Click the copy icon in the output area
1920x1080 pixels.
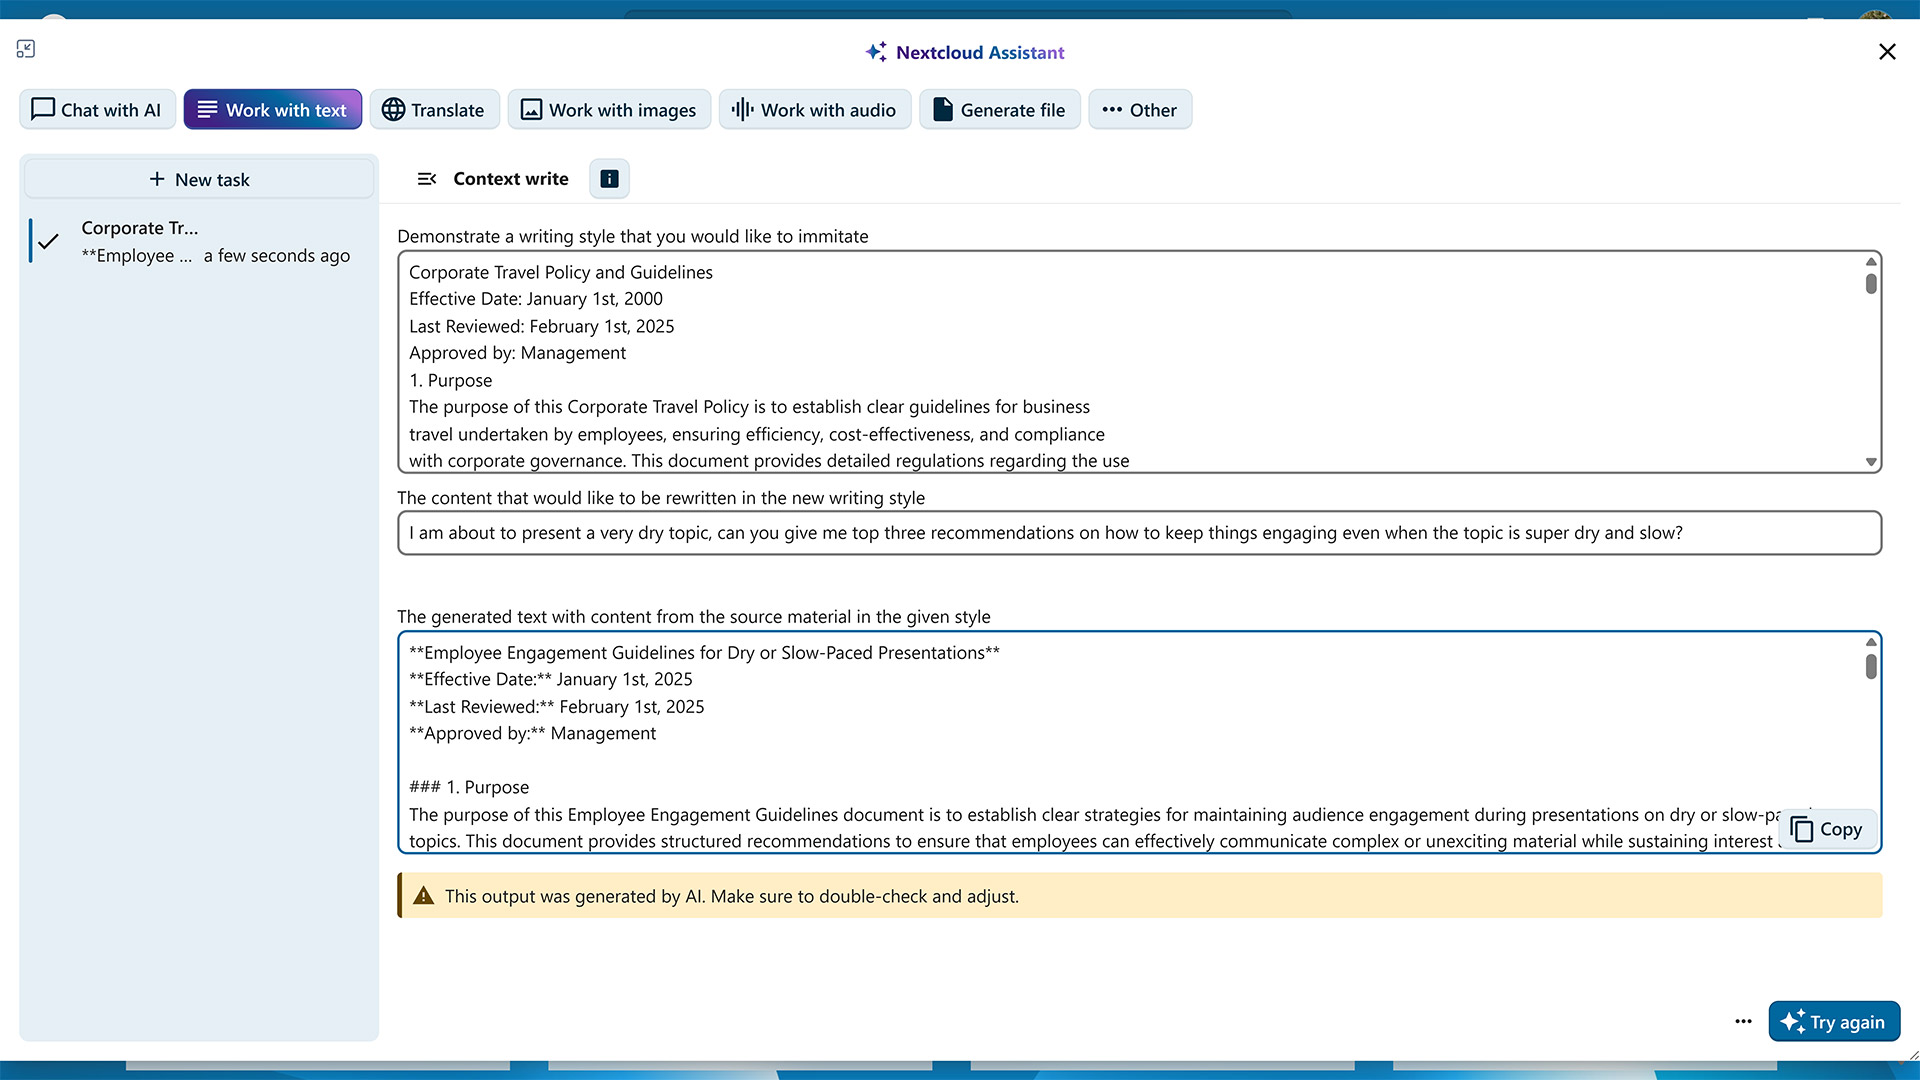(1802, 829)
